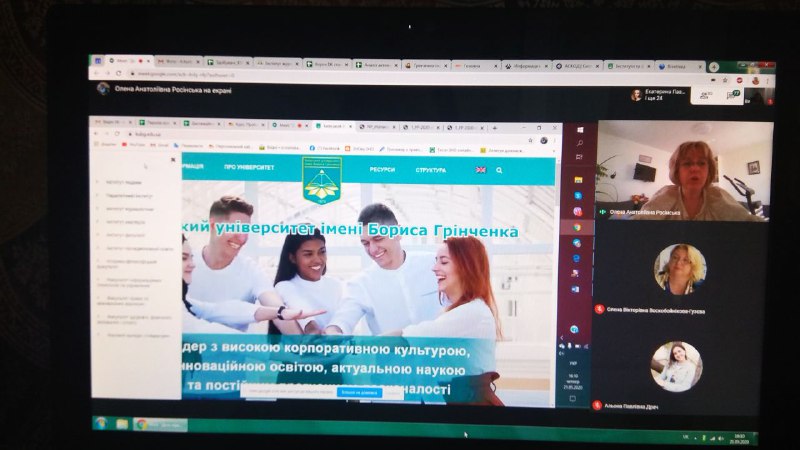This screenshot has height=450, width=800.
Task: Click the Start button on the bottom taskbar
Action: pos(101,423)
